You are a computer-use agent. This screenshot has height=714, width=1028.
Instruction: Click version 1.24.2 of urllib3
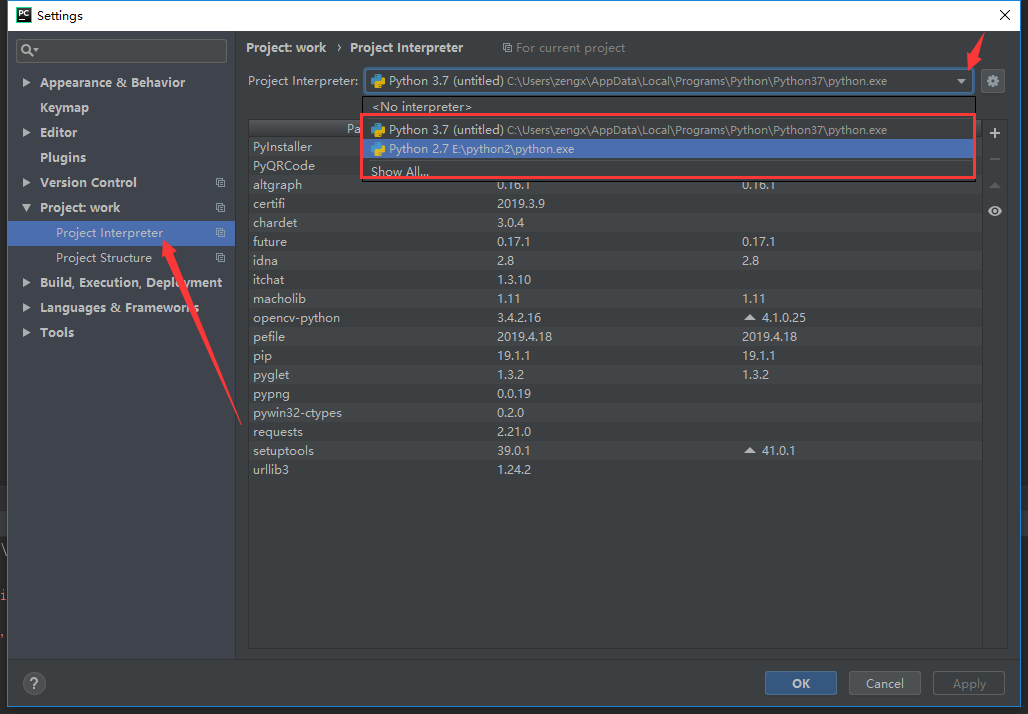[x=514, y=470]
